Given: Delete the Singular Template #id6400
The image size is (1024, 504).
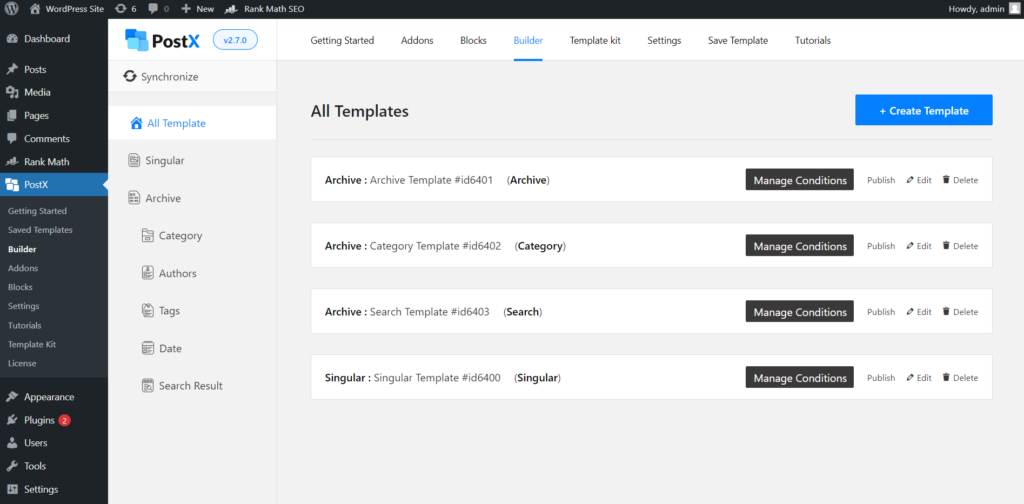Looking at the screenshot, I should (960, 378).
